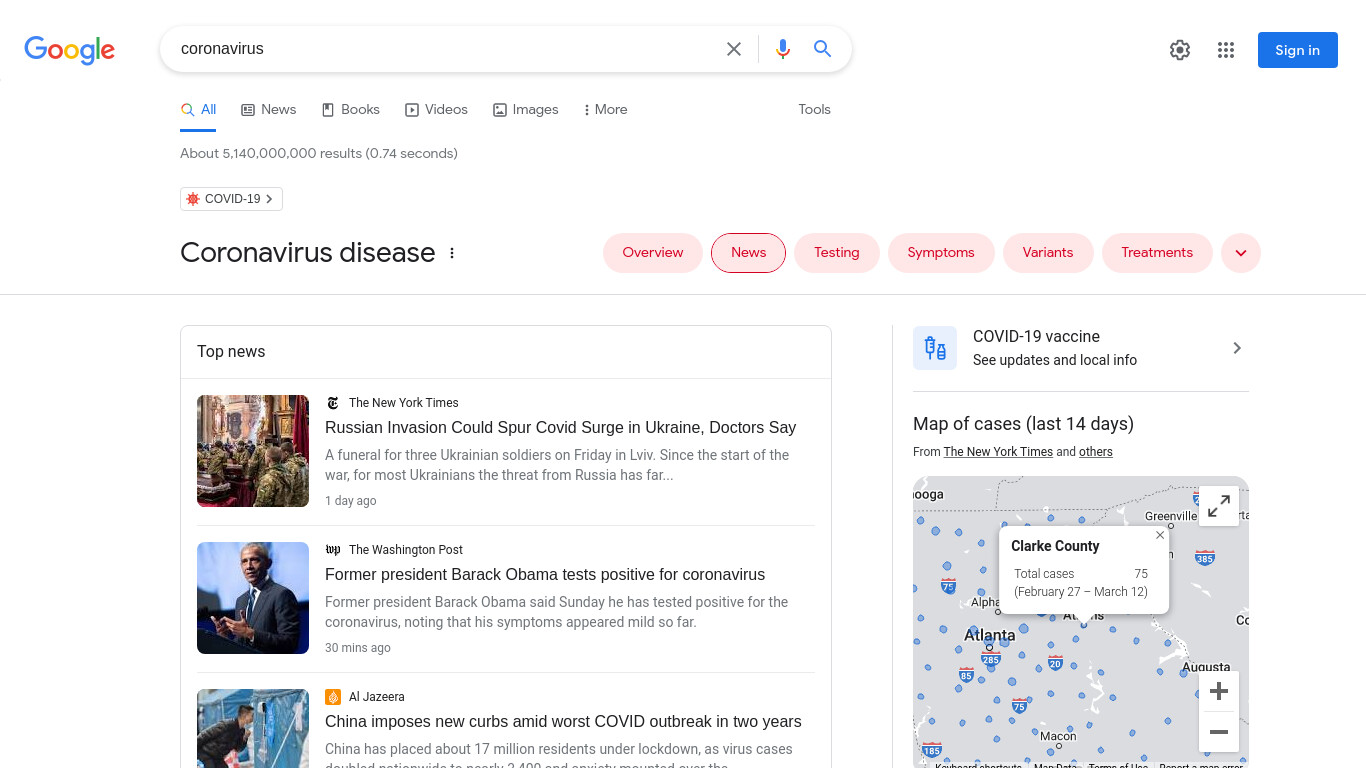Open the three-dot menu beside Coronavirus disease
The image size is (1366, 768).
pos(452,253)
